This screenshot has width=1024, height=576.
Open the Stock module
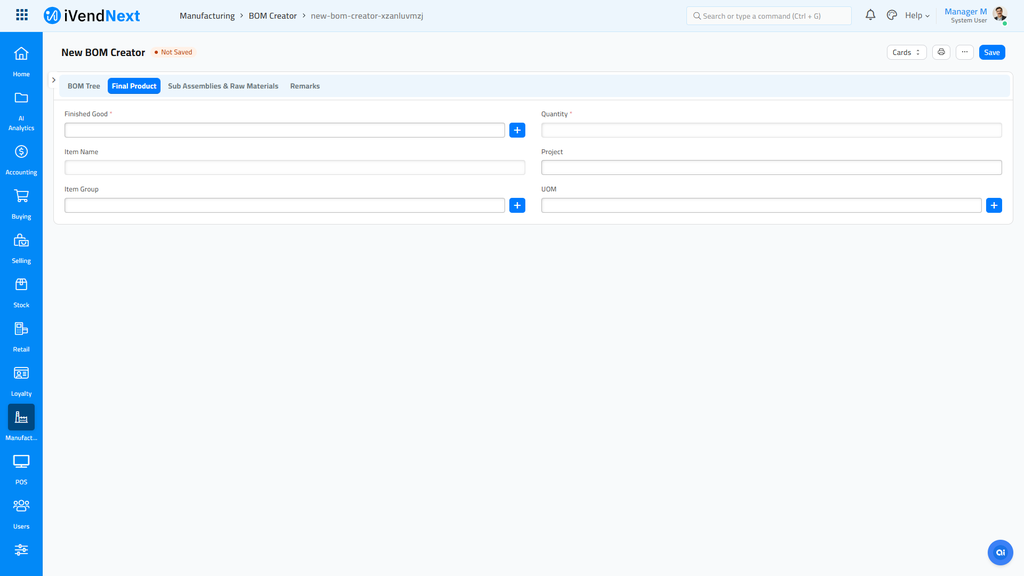[x=21, y=293]
